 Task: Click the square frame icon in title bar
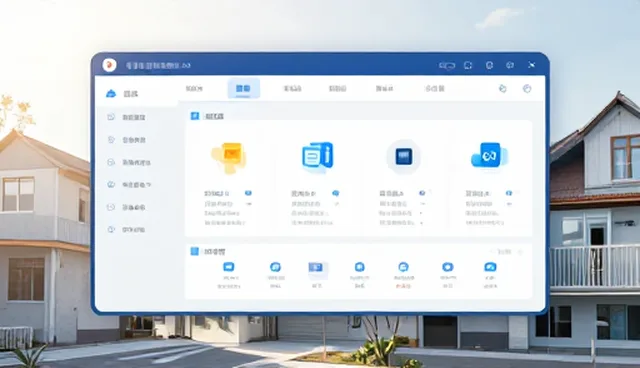468,65
